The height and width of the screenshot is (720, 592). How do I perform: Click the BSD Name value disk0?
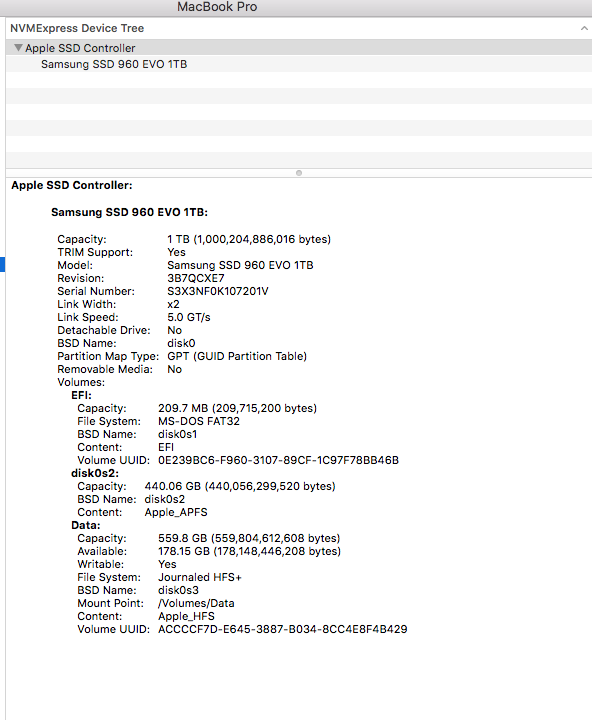coord(181,343)
